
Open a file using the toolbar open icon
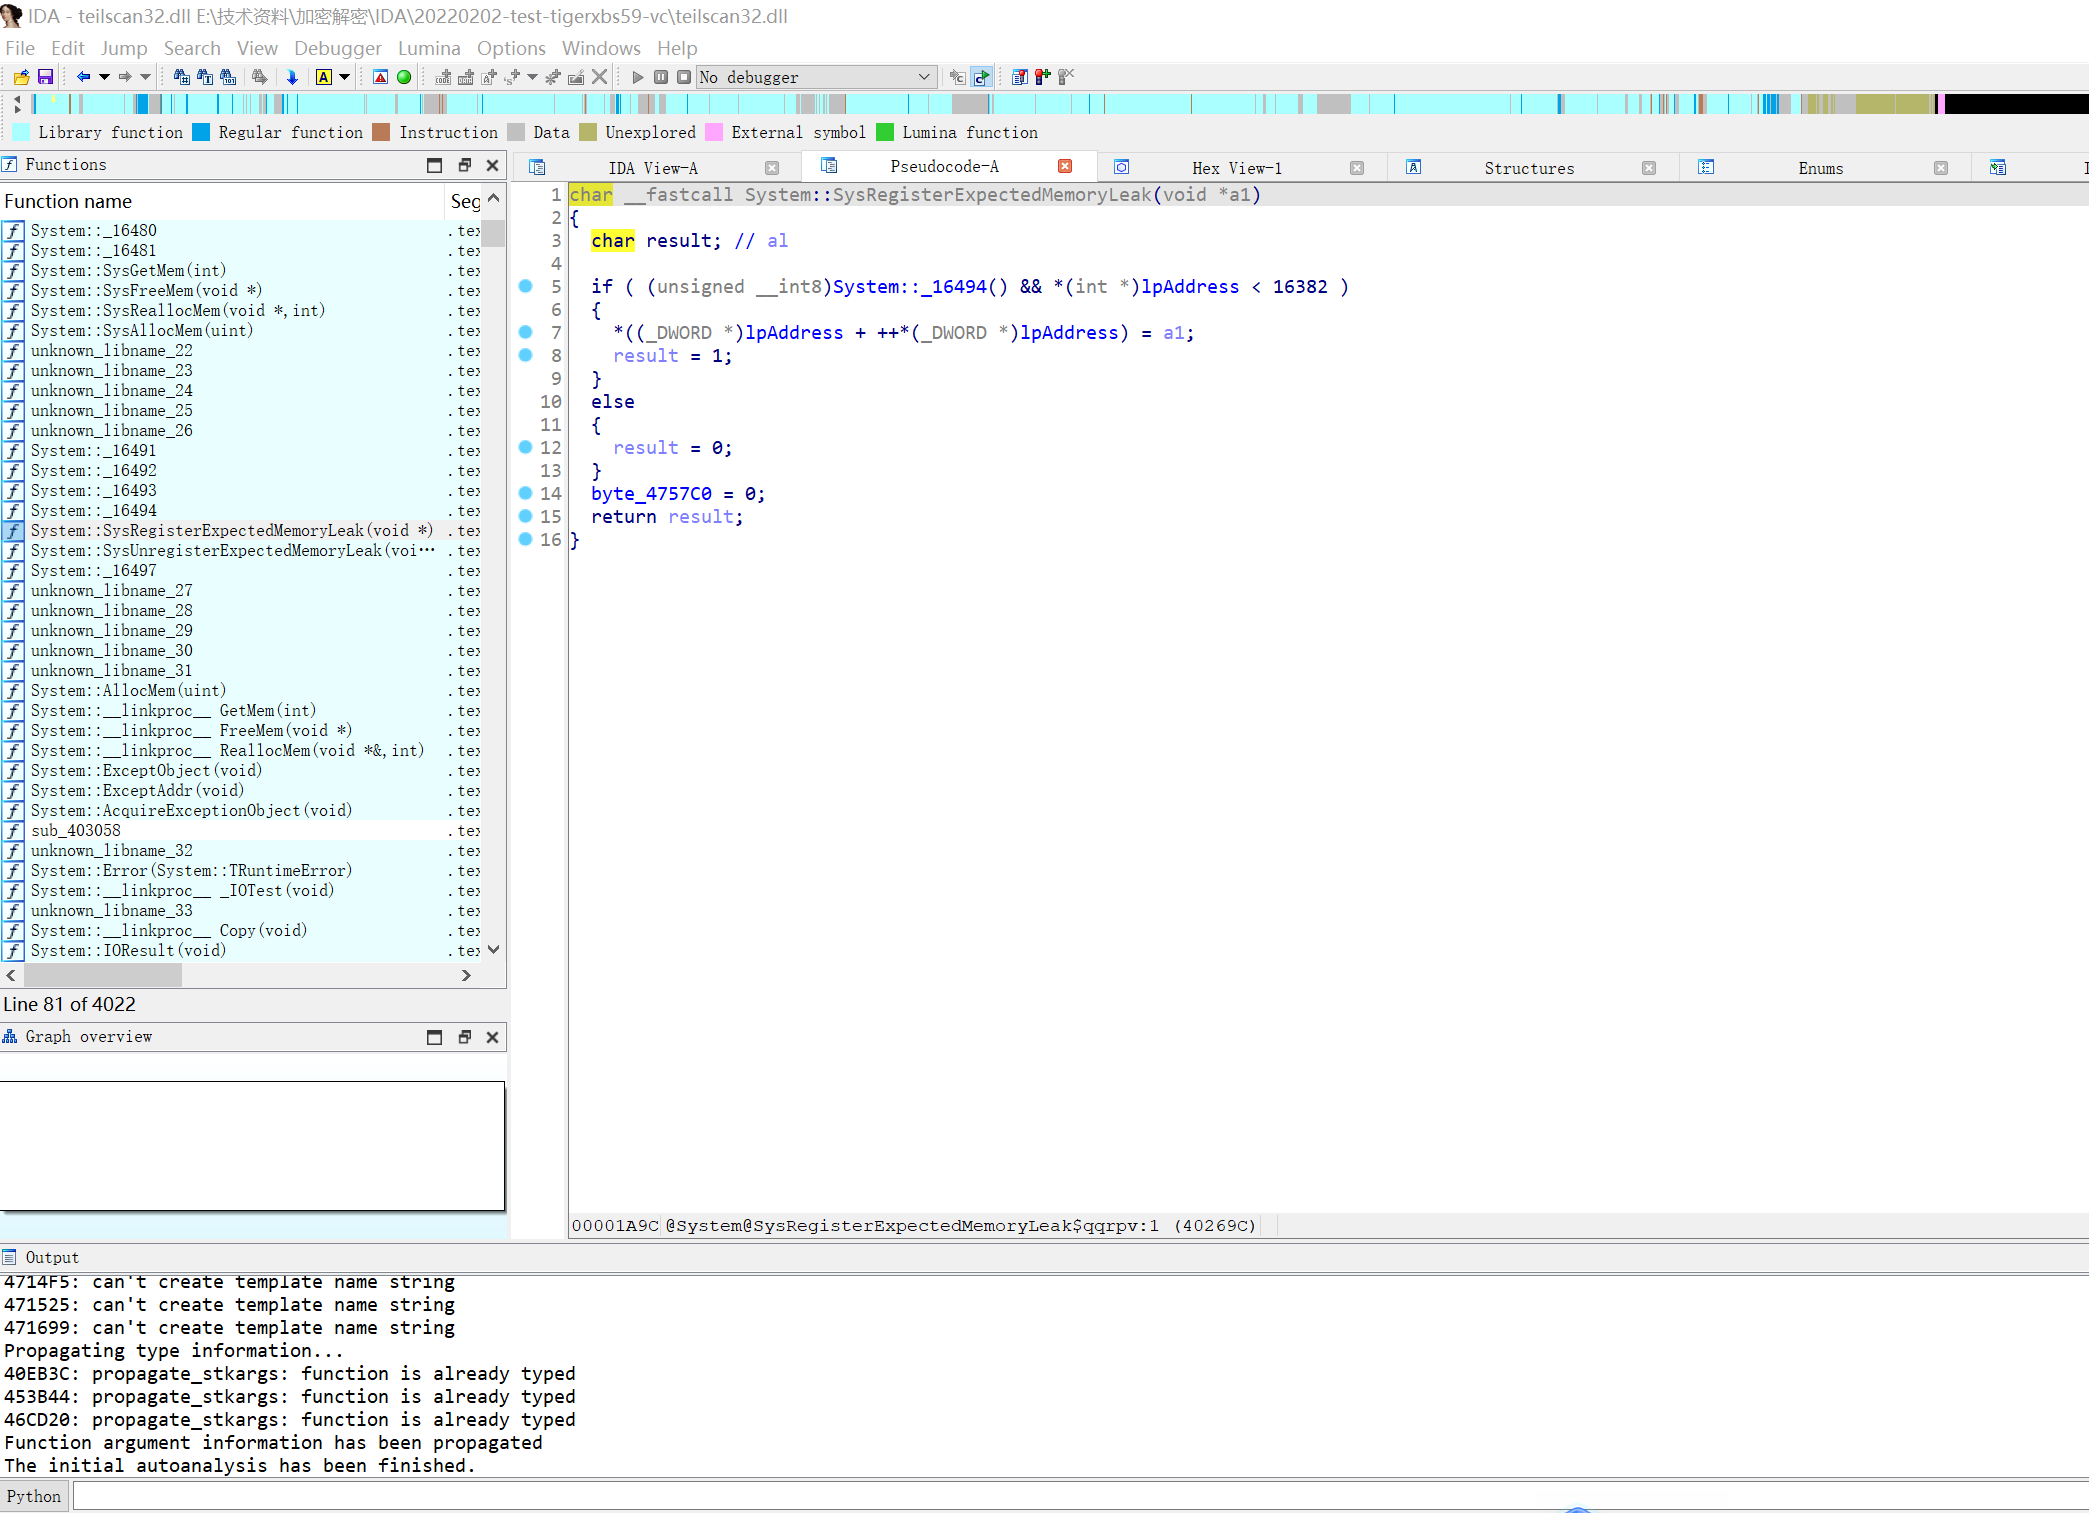[21, 77]
